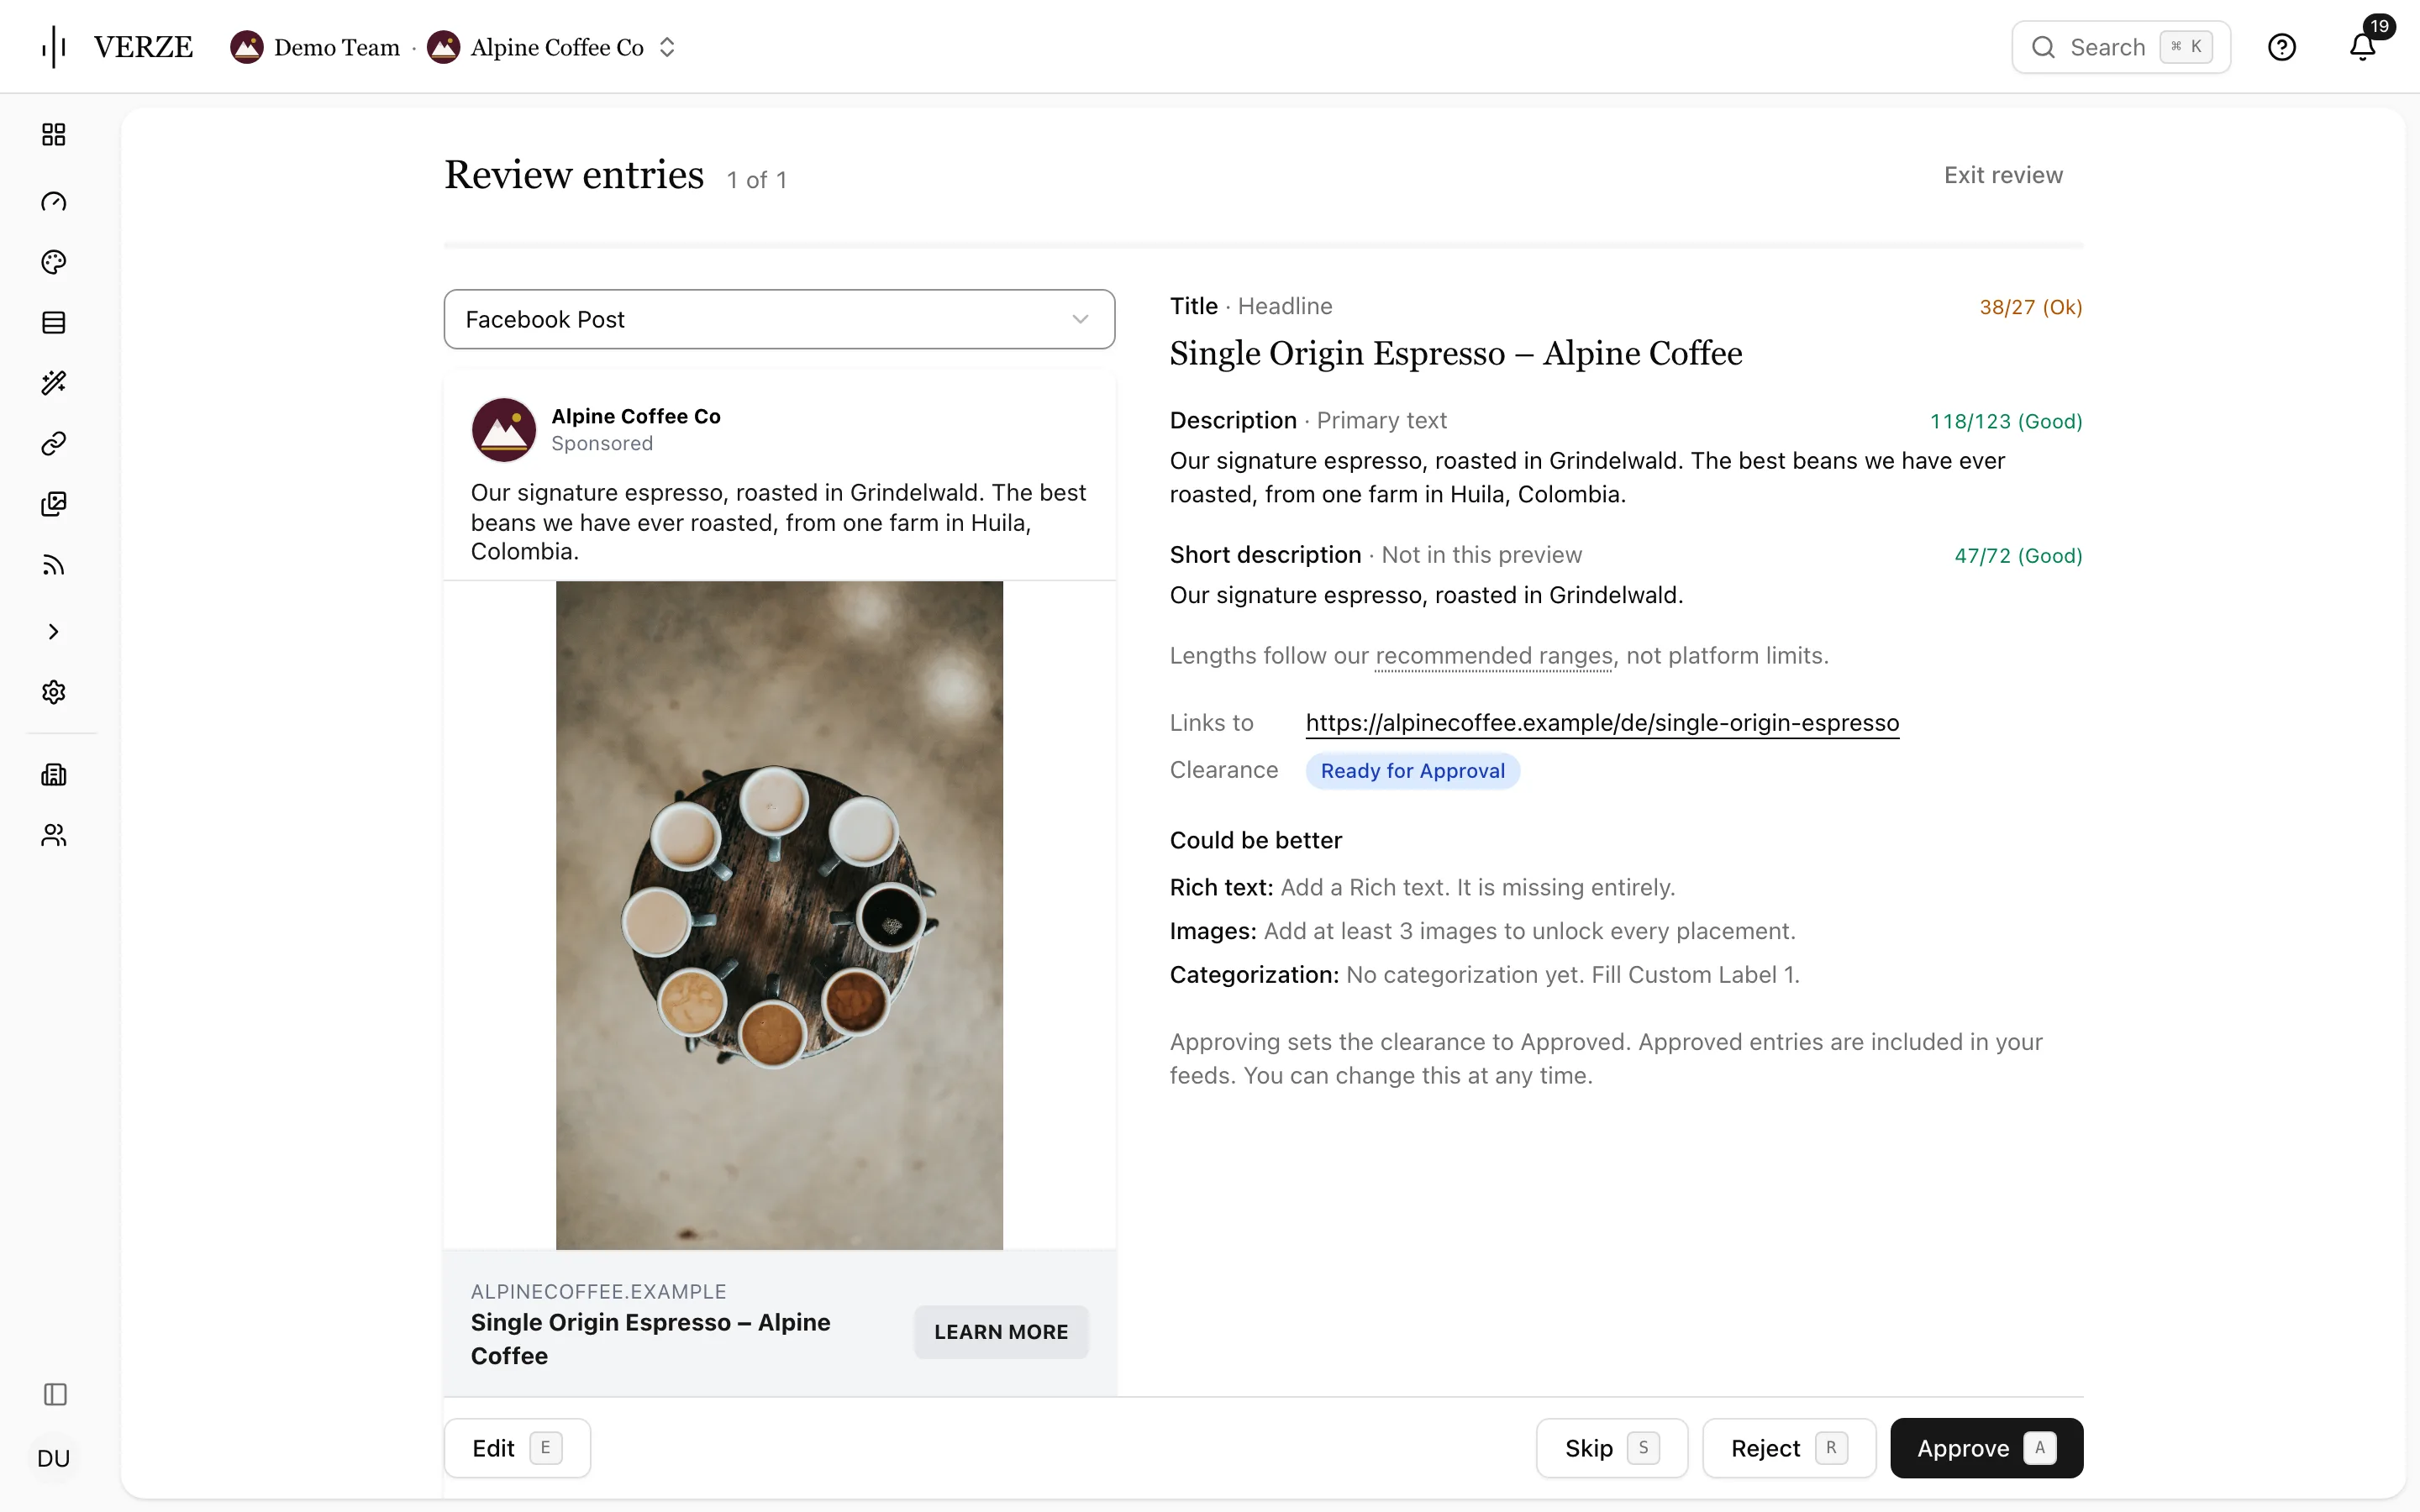Click the 'Rich text:' suggestion line
The image size is (2420, 1512).
point(1422,887)
